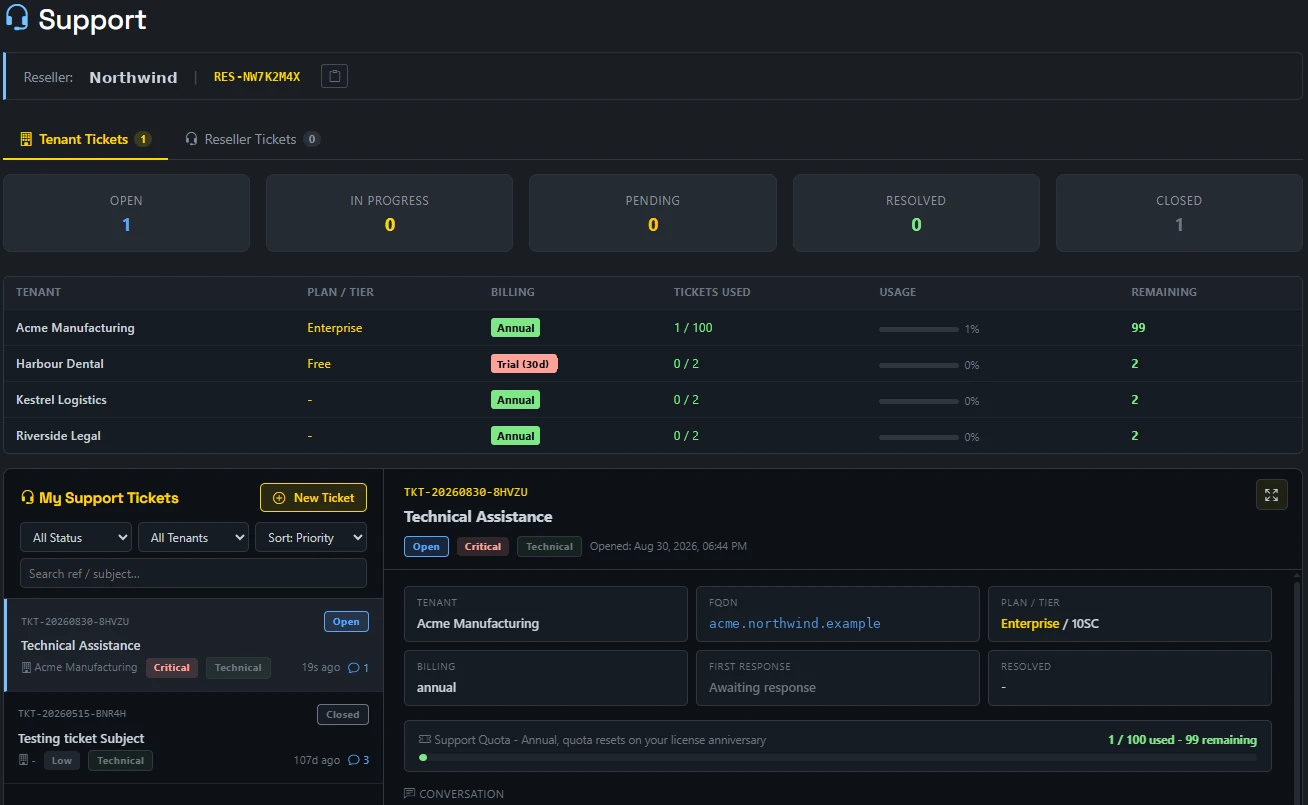This screenshot has height=805, width=1308.
Task: Click the Conversation section chat icon
Action: point(409,794)
